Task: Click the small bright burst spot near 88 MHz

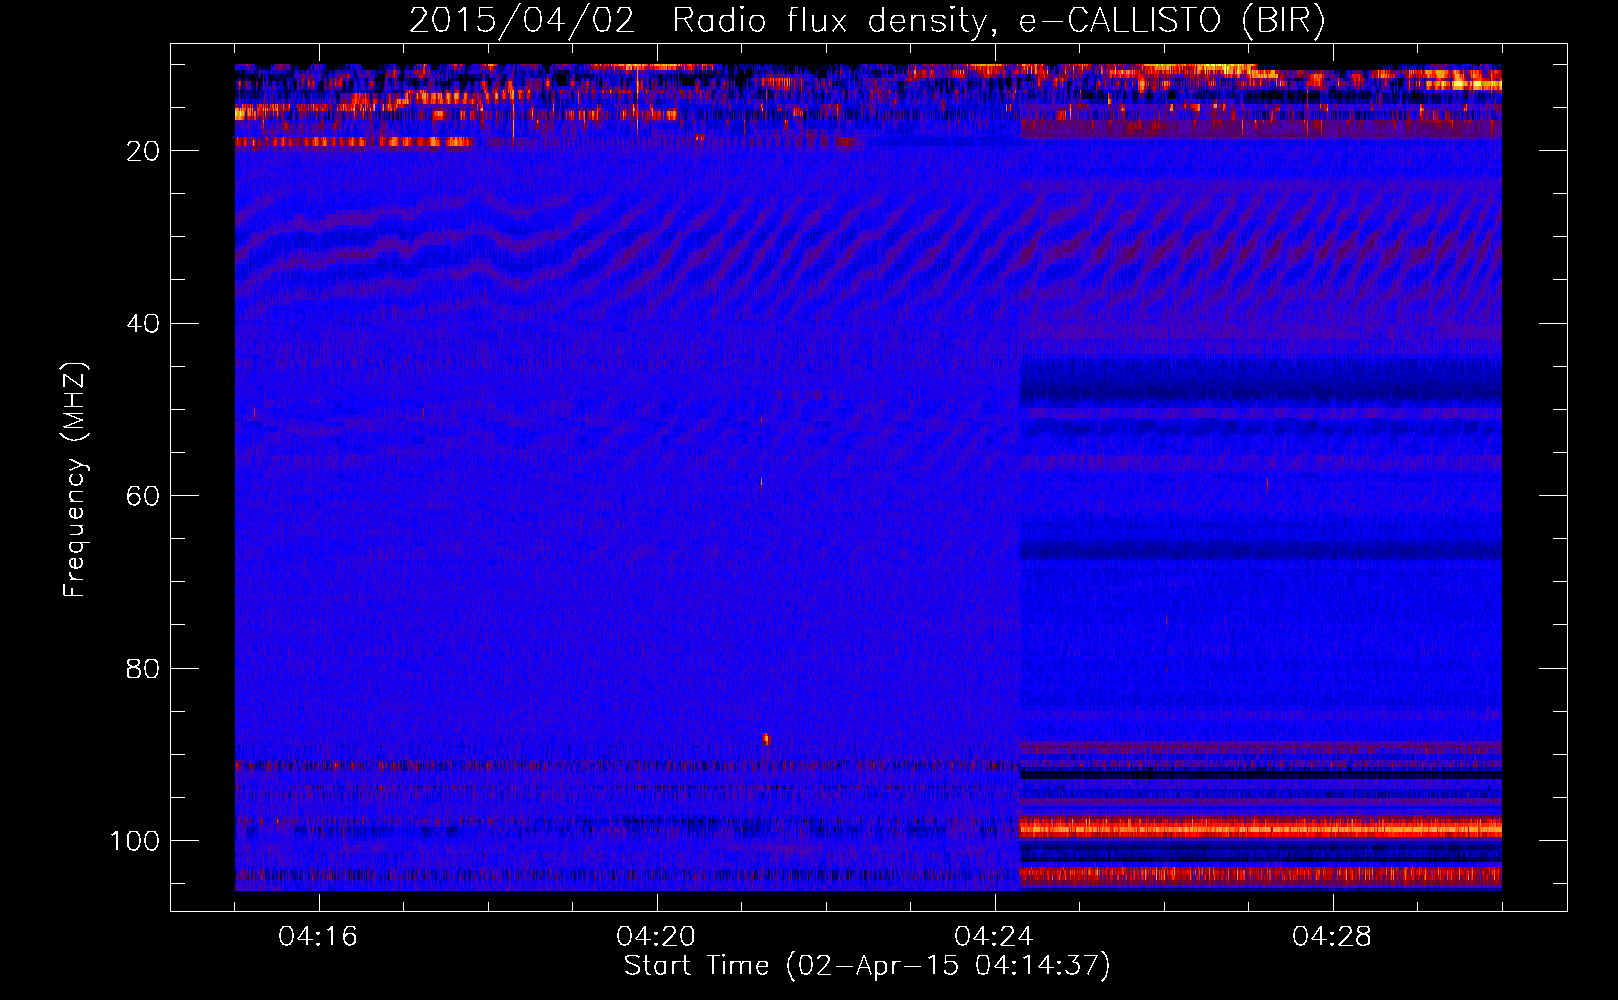Action: [x=766, y=739]
